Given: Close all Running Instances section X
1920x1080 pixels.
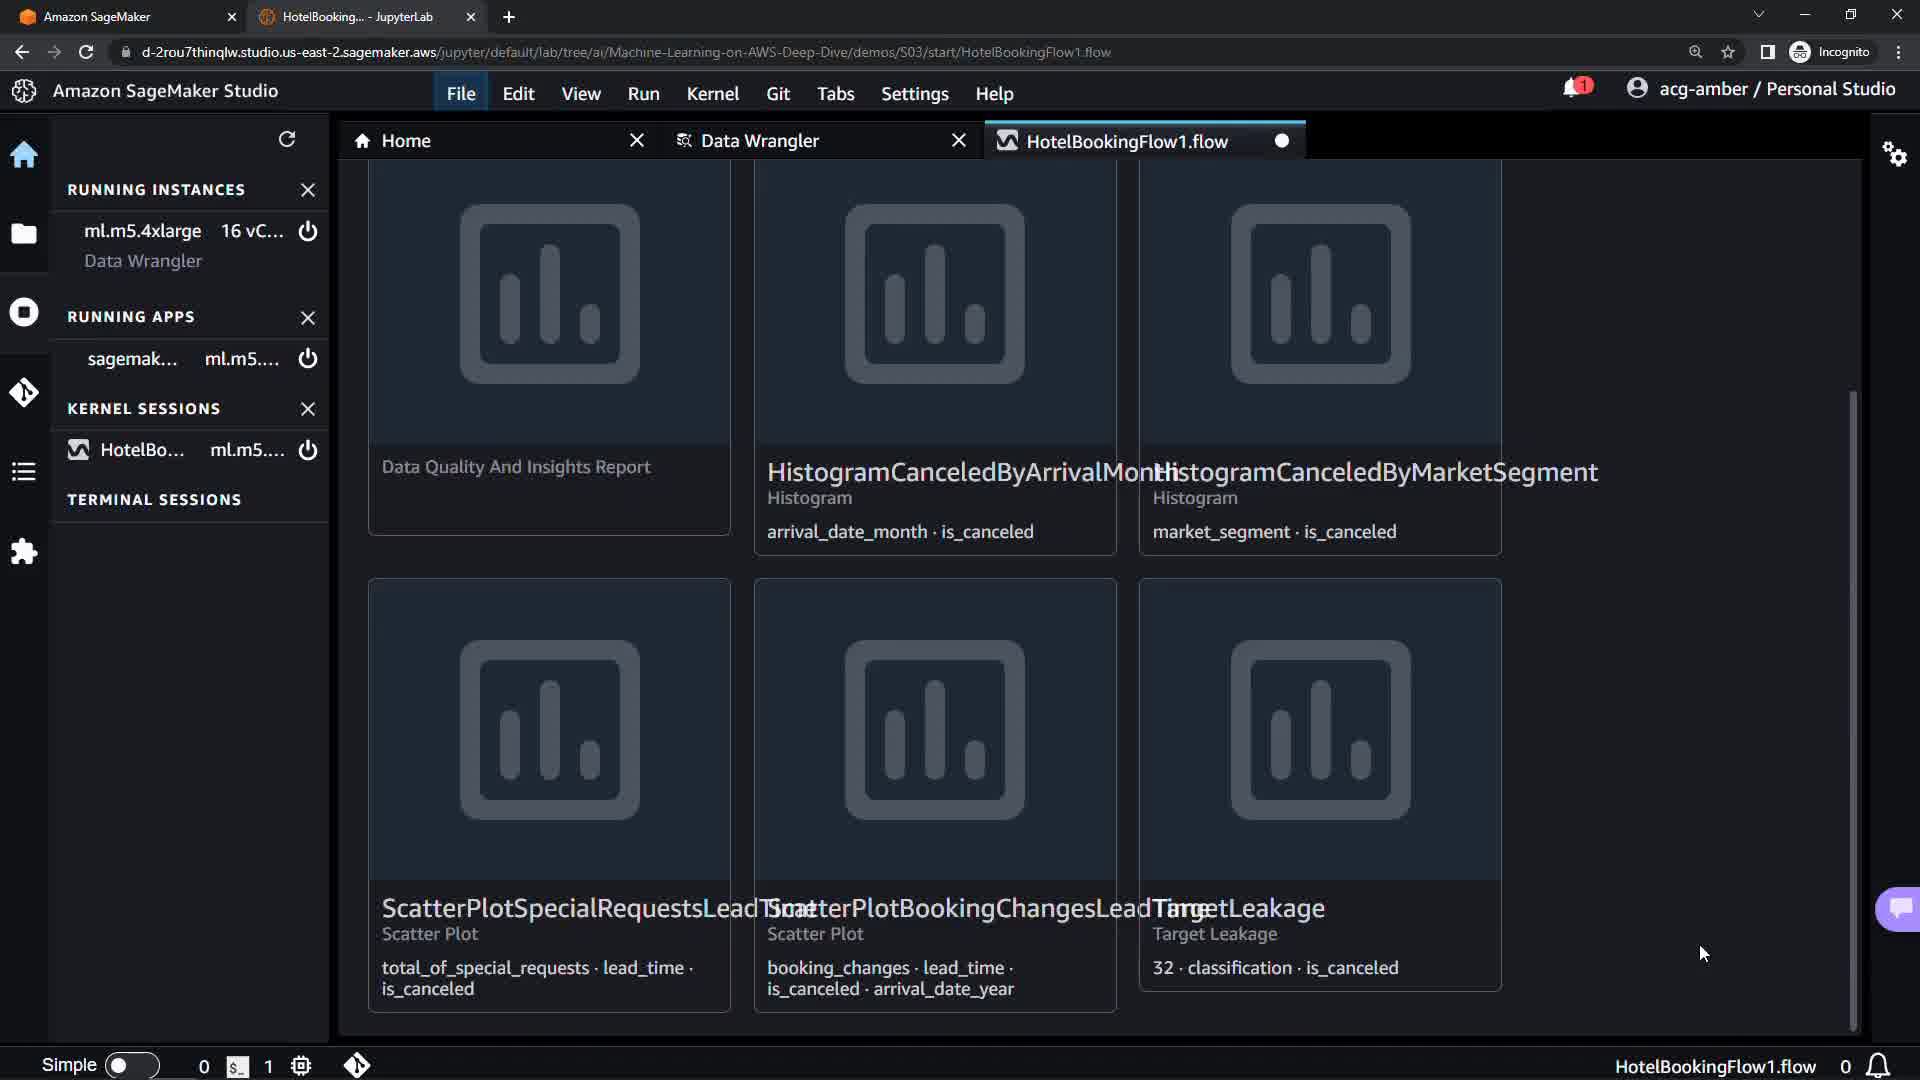Looking at the screenshot, I should click(x=308, y=190).
